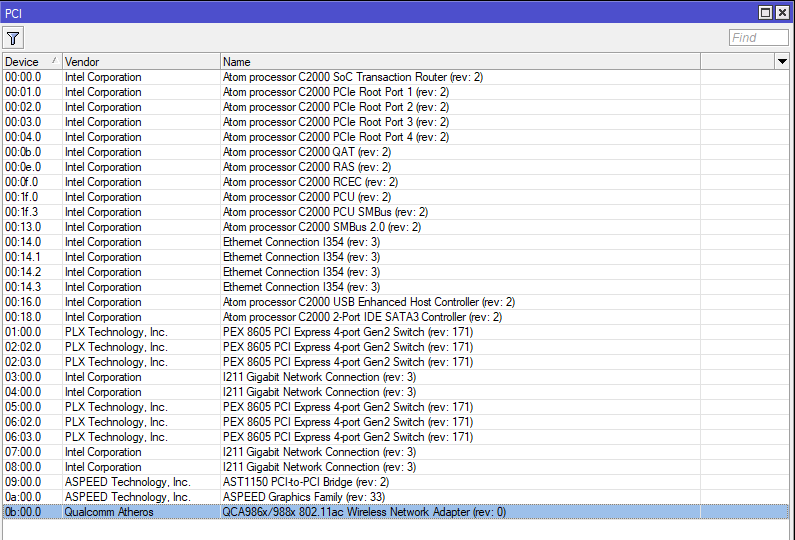Image resolution: width=795 pixels, height=540 pixels.
Task: Select PCIe Root Port 1 row
Action: click(x=395, y=92)
